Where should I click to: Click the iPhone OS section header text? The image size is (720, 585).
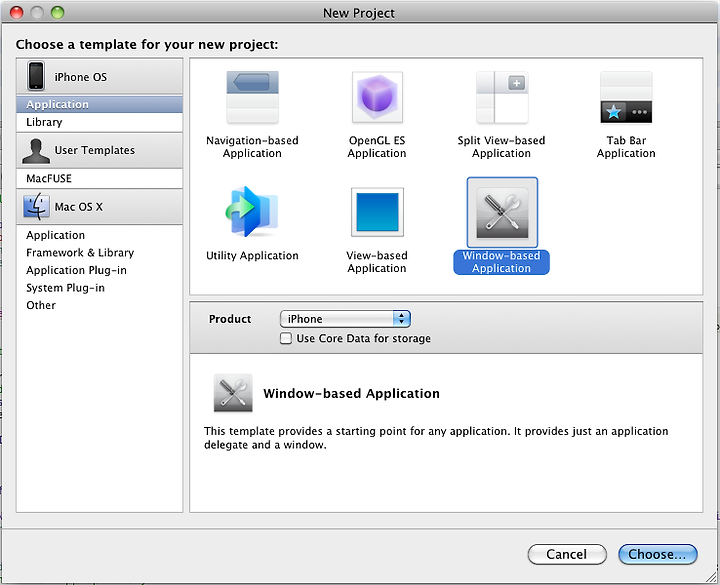81,77
